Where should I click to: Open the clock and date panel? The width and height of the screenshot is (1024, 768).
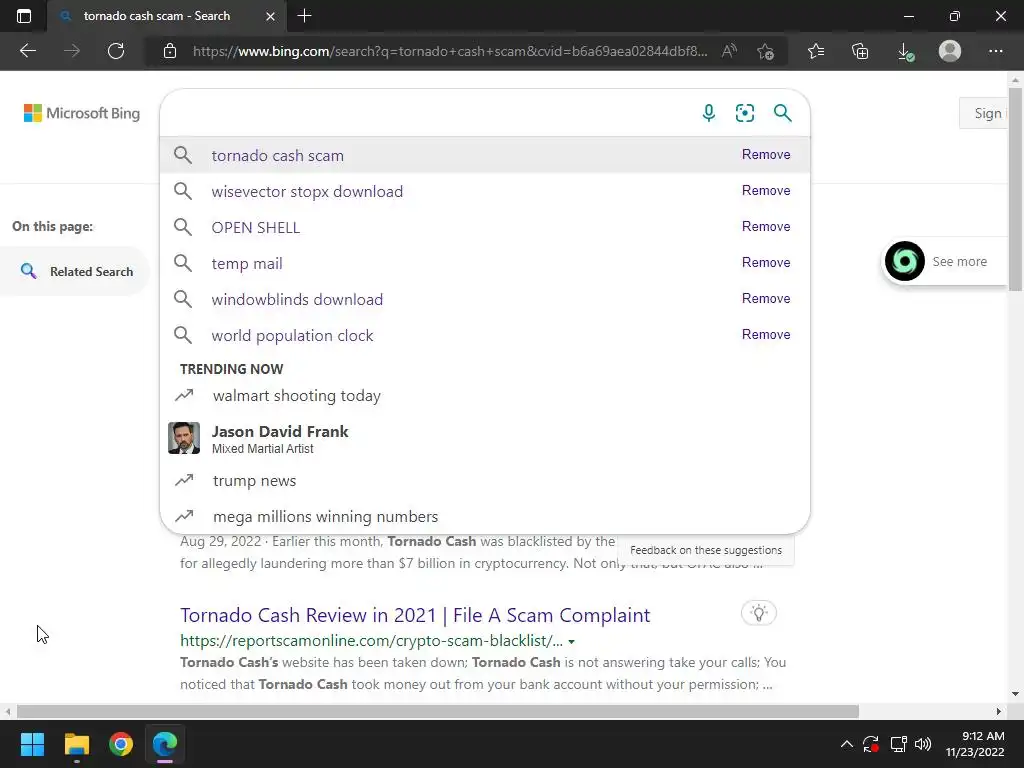(x=975, y=744)
